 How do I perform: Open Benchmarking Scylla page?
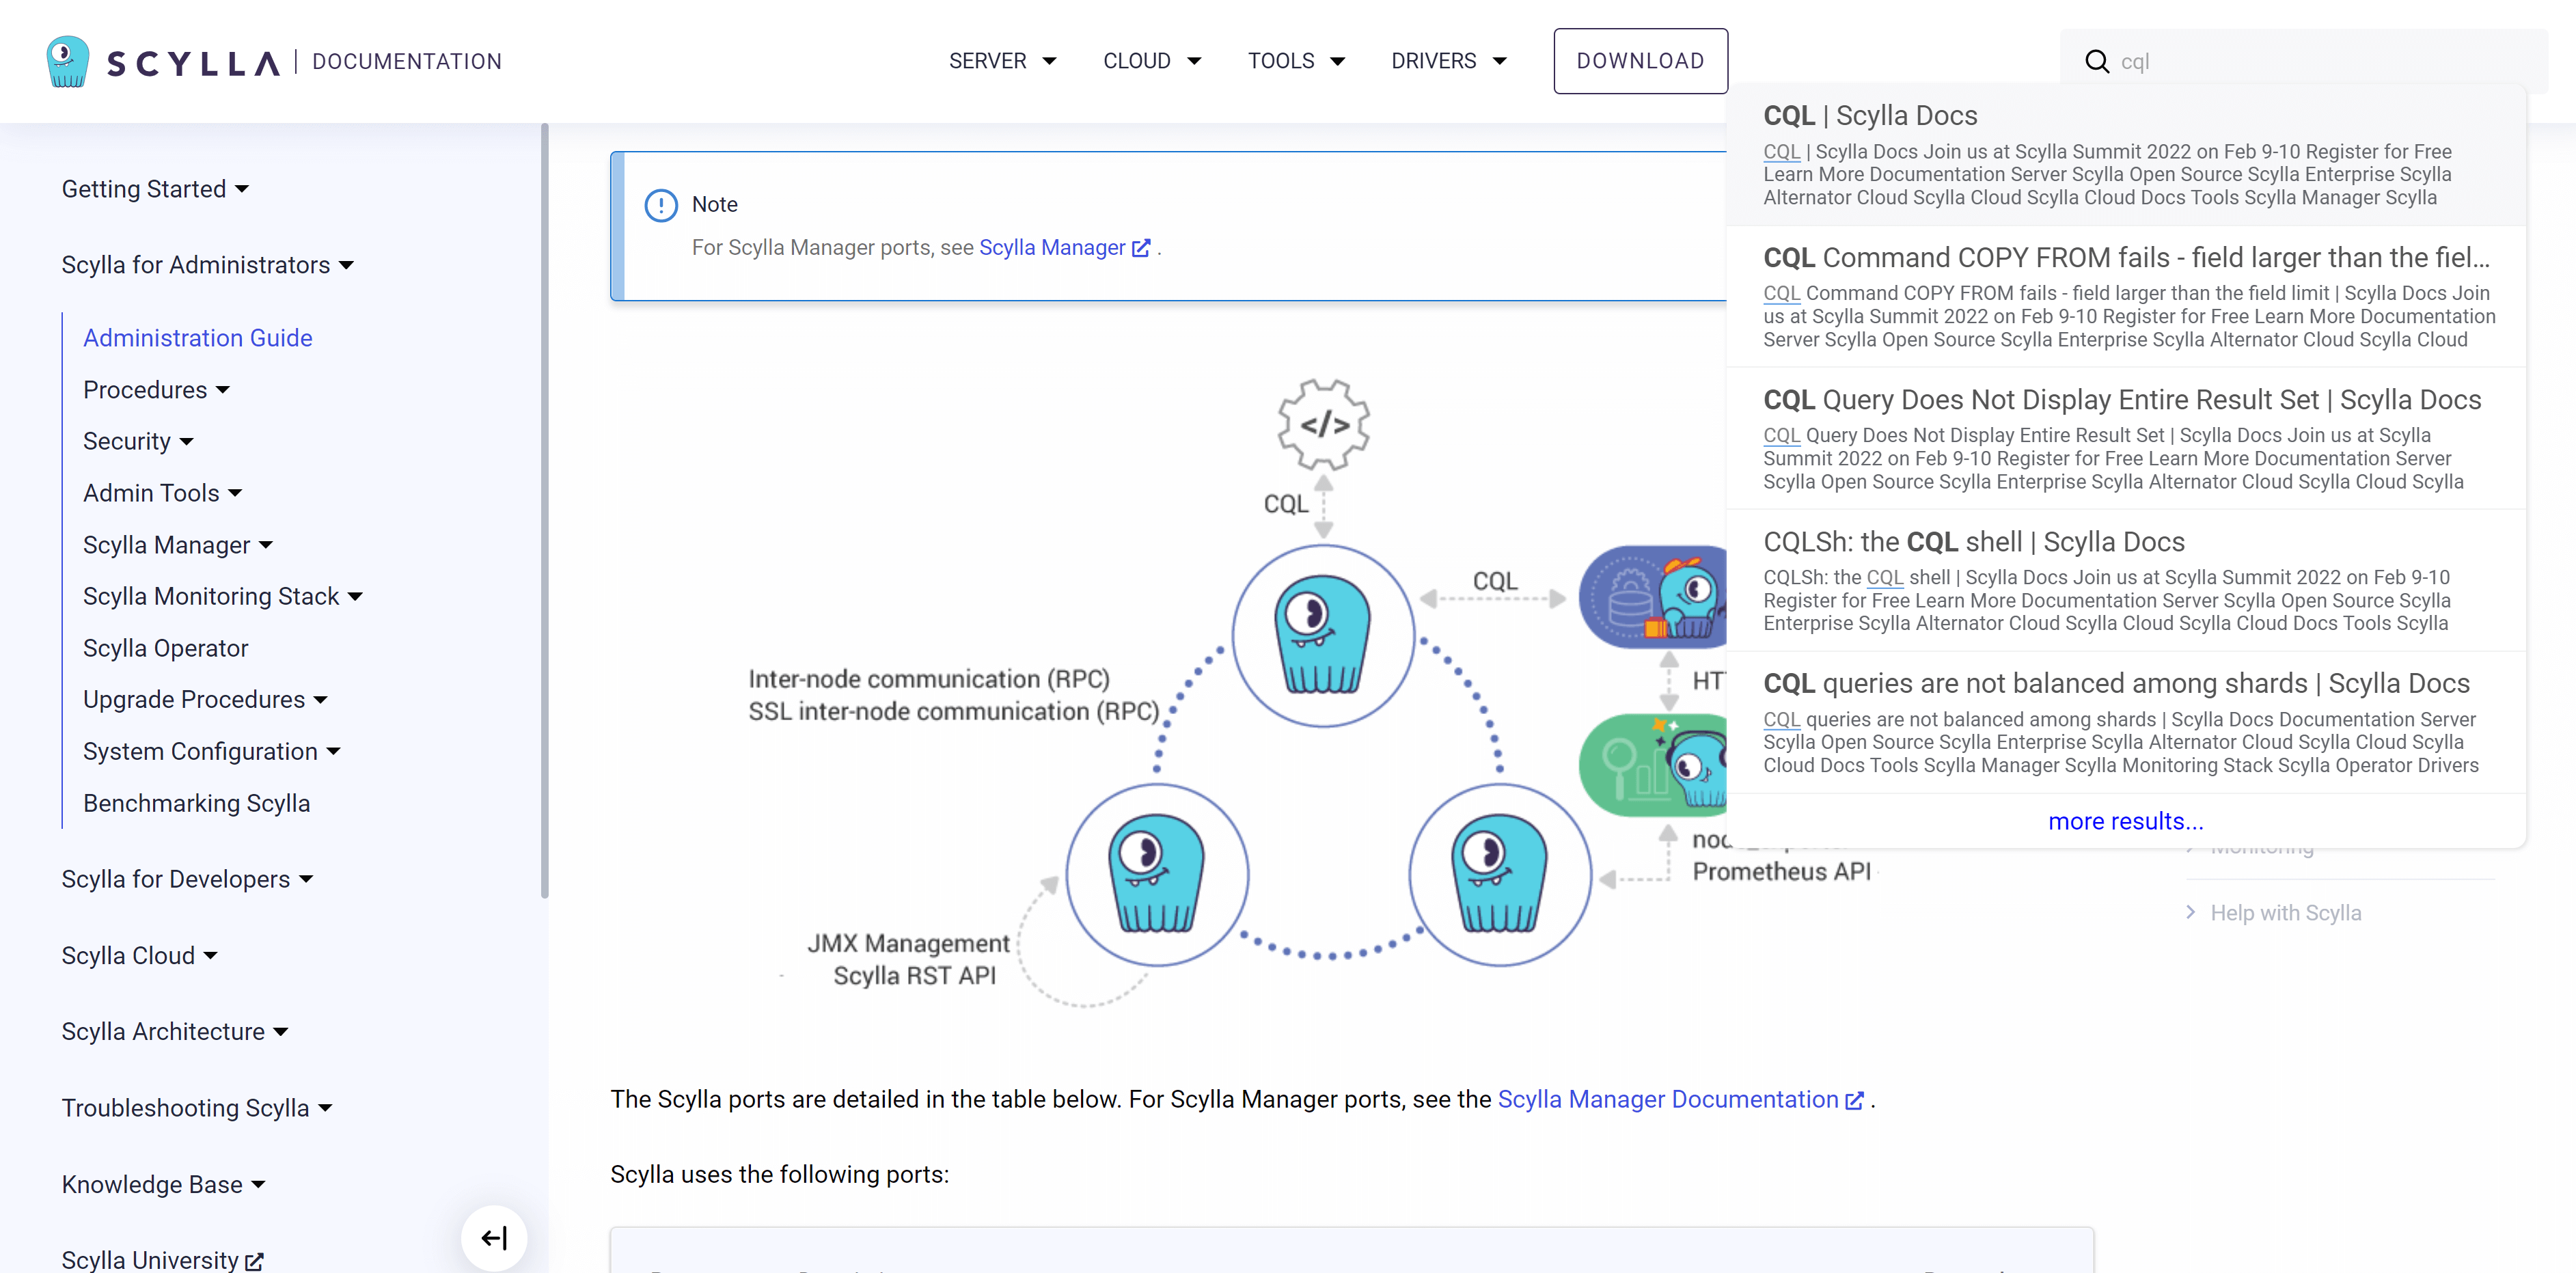197,803
